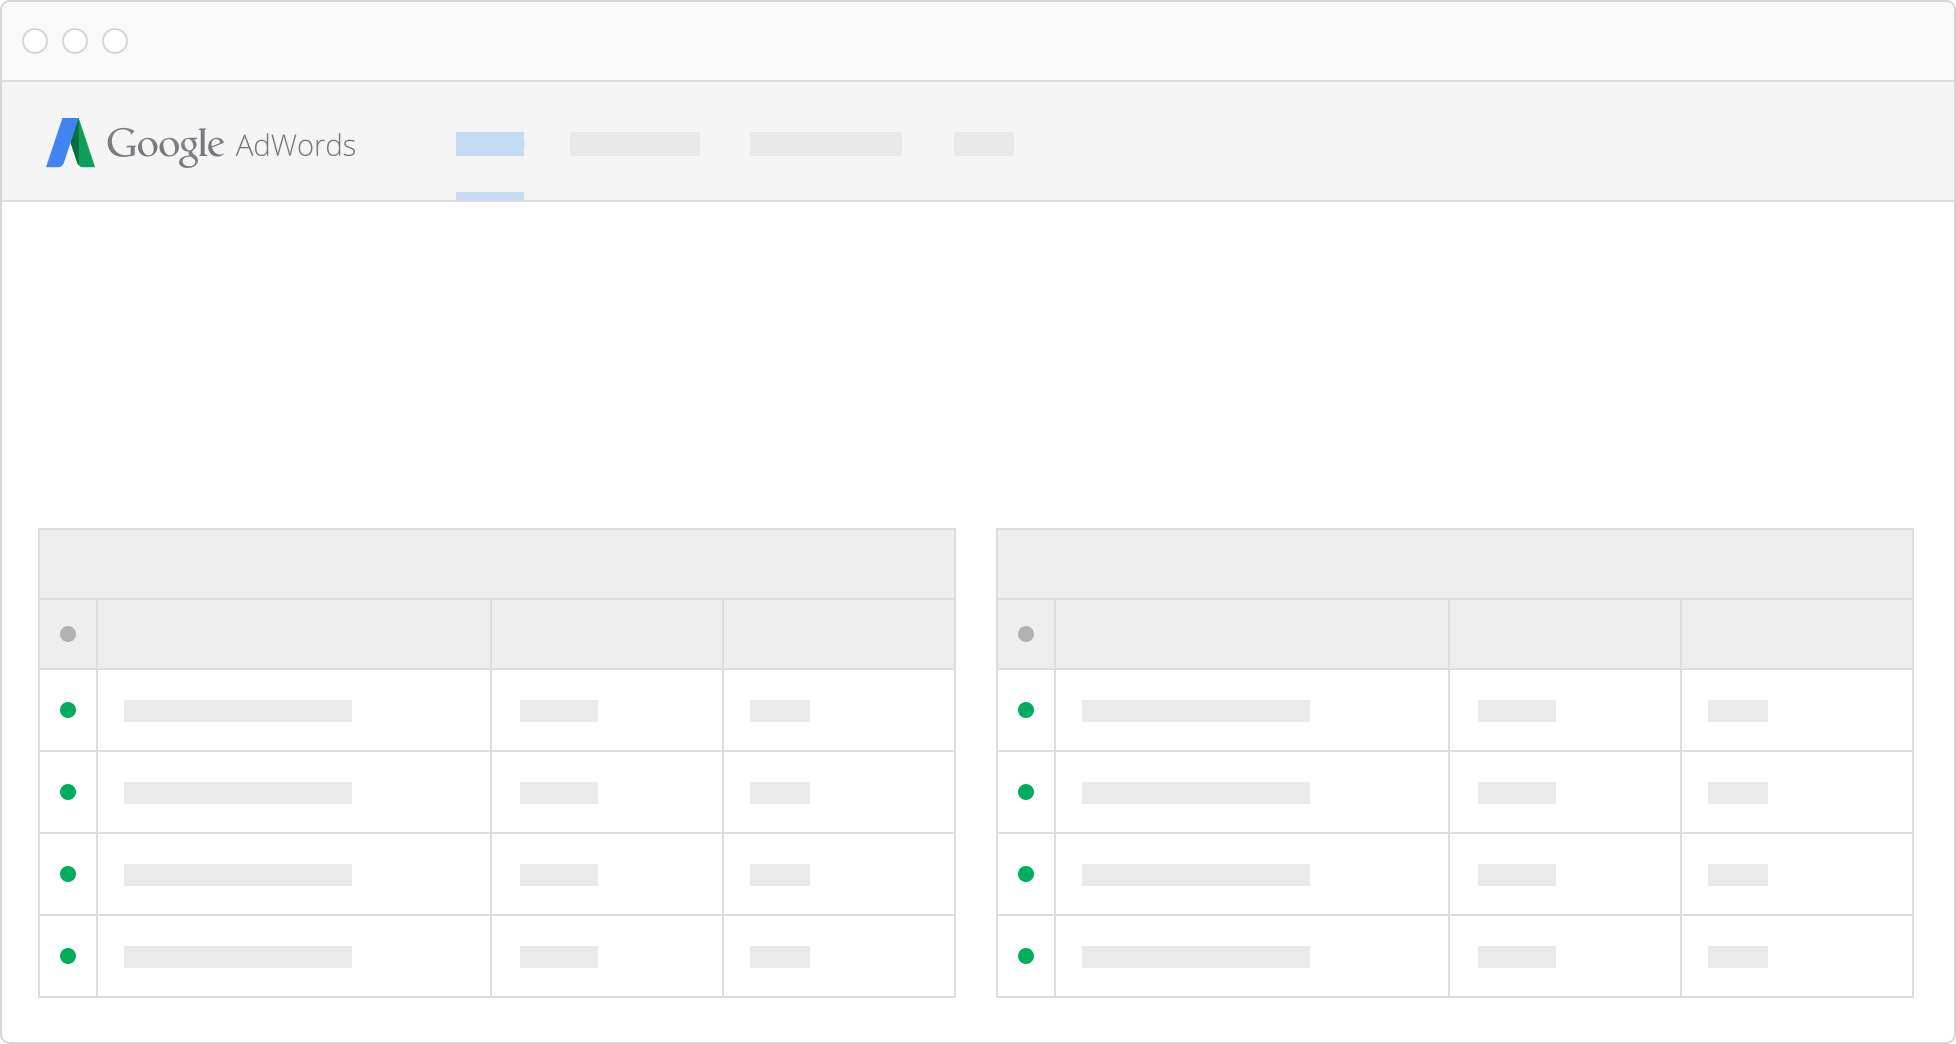Click grey status dot in left table header

pos(68,634)
